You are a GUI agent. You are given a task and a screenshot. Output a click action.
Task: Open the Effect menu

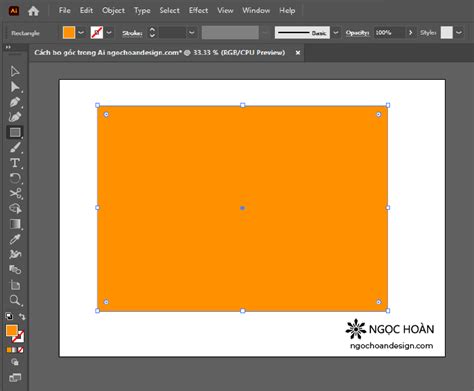point(198,11)
